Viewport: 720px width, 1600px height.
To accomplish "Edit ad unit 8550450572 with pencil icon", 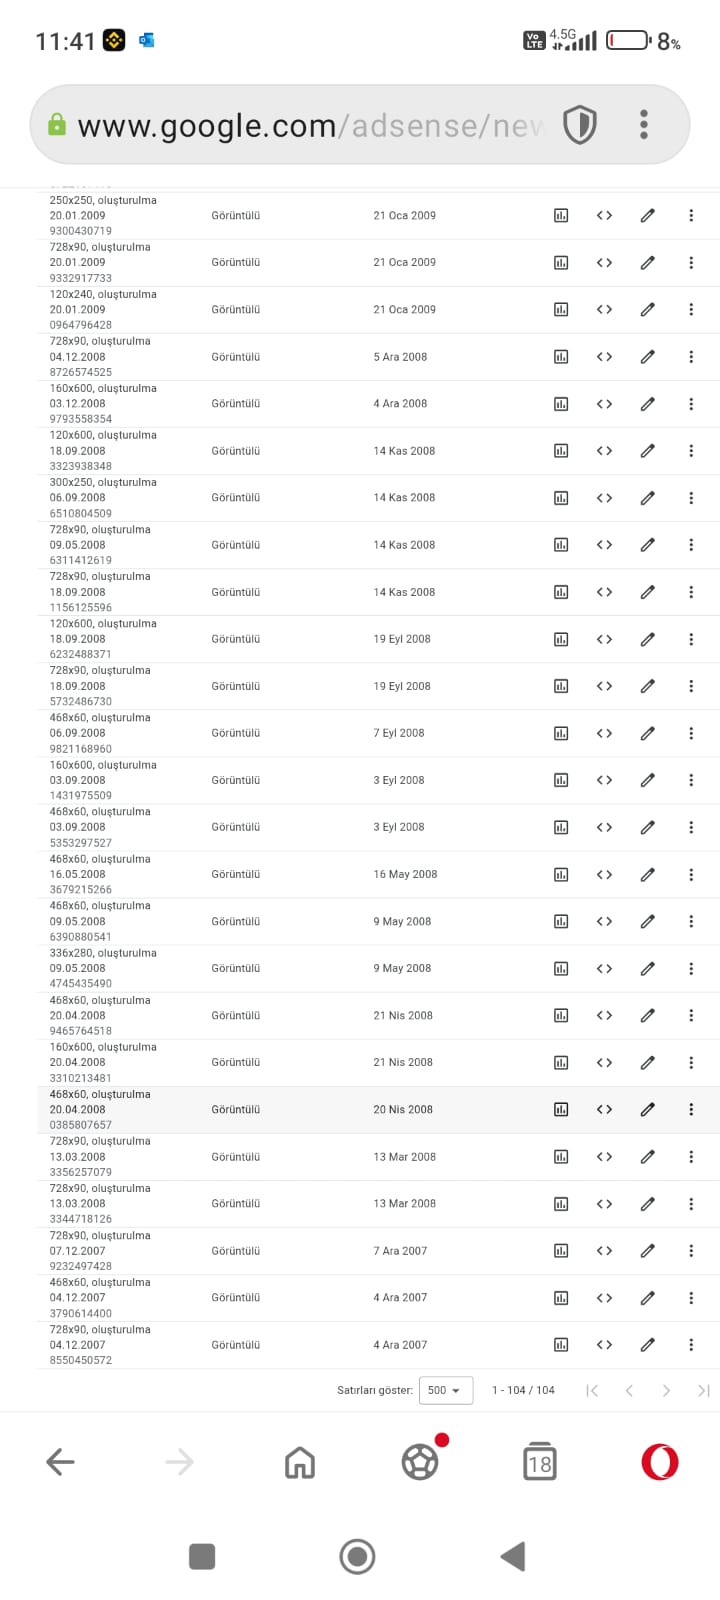I will (x=648, y=1345).
